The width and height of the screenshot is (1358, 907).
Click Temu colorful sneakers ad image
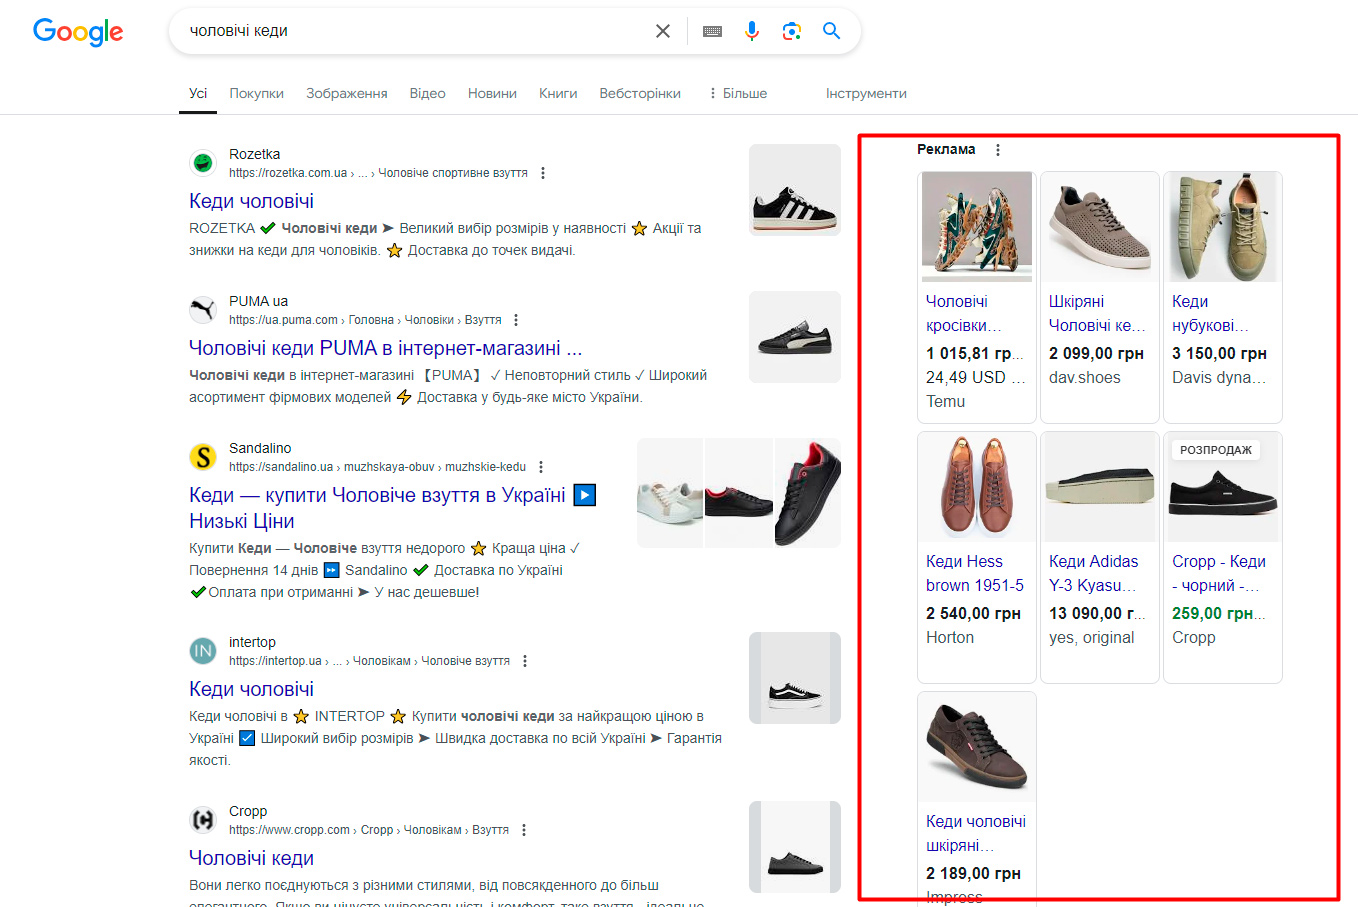pyautogui.click(x=977, y=227)
